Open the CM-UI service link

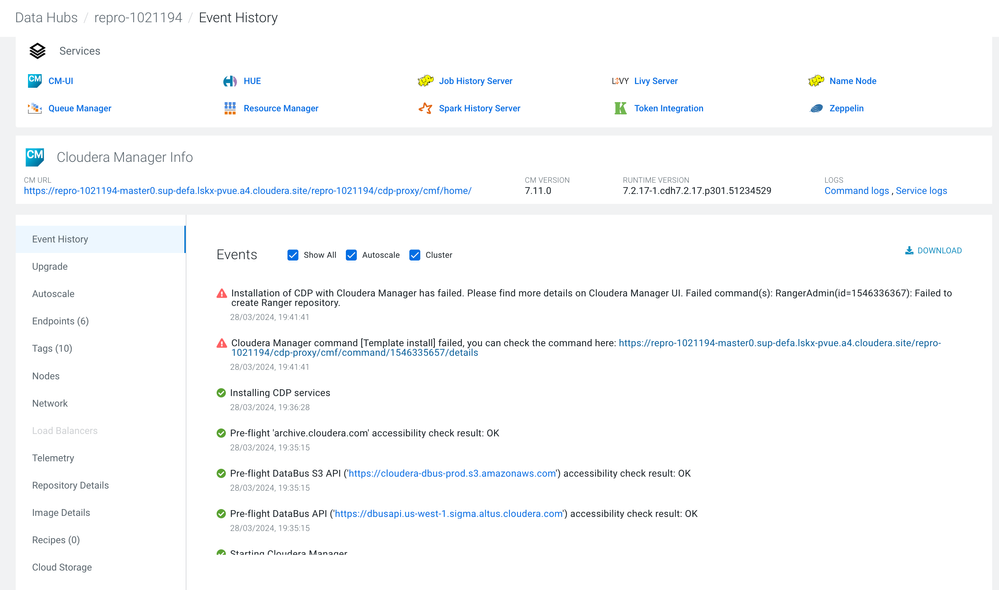[x=61, y=81]
